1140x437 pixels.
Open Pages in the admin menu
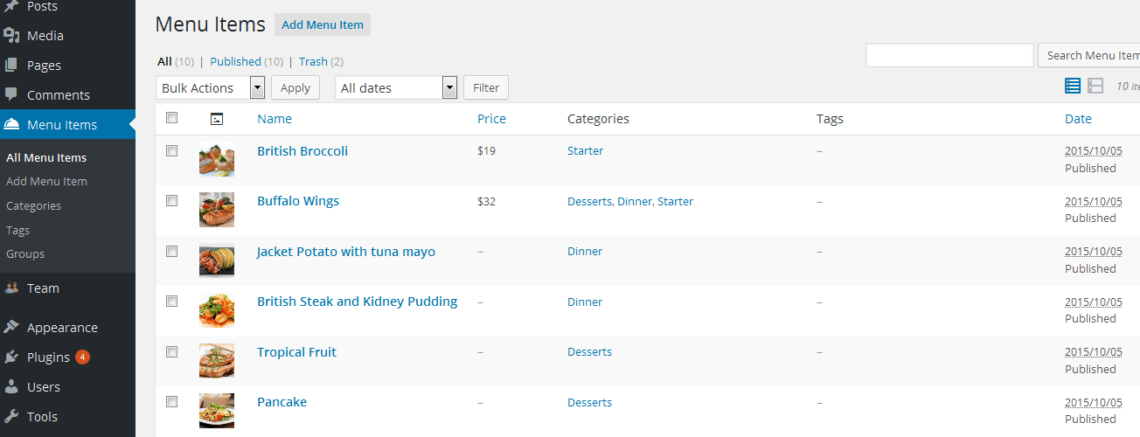point(44,65)
